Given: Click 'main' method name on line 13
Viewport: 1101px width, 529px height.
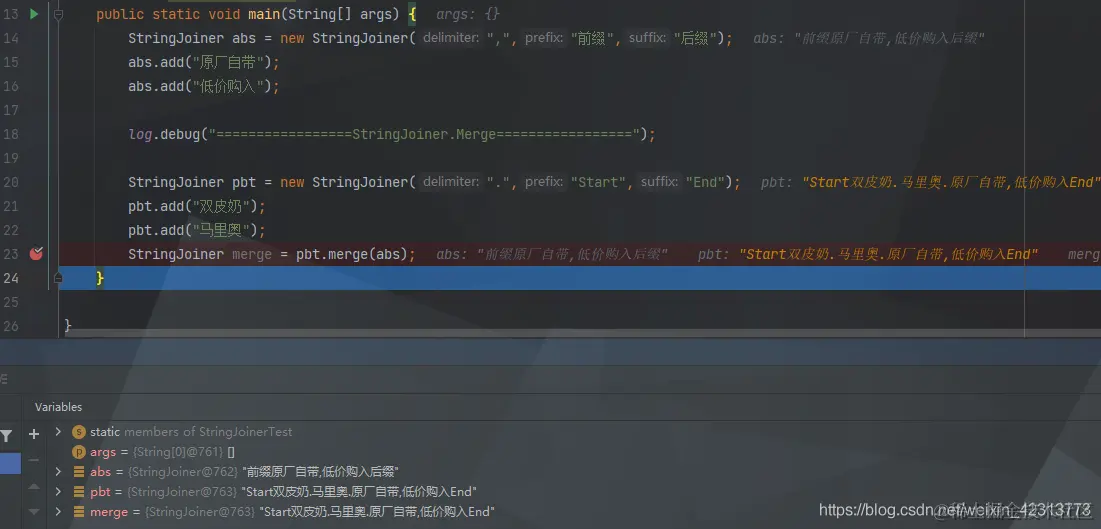Looking at the screenshot, I should pyautogui.click(x=263, y=14).
